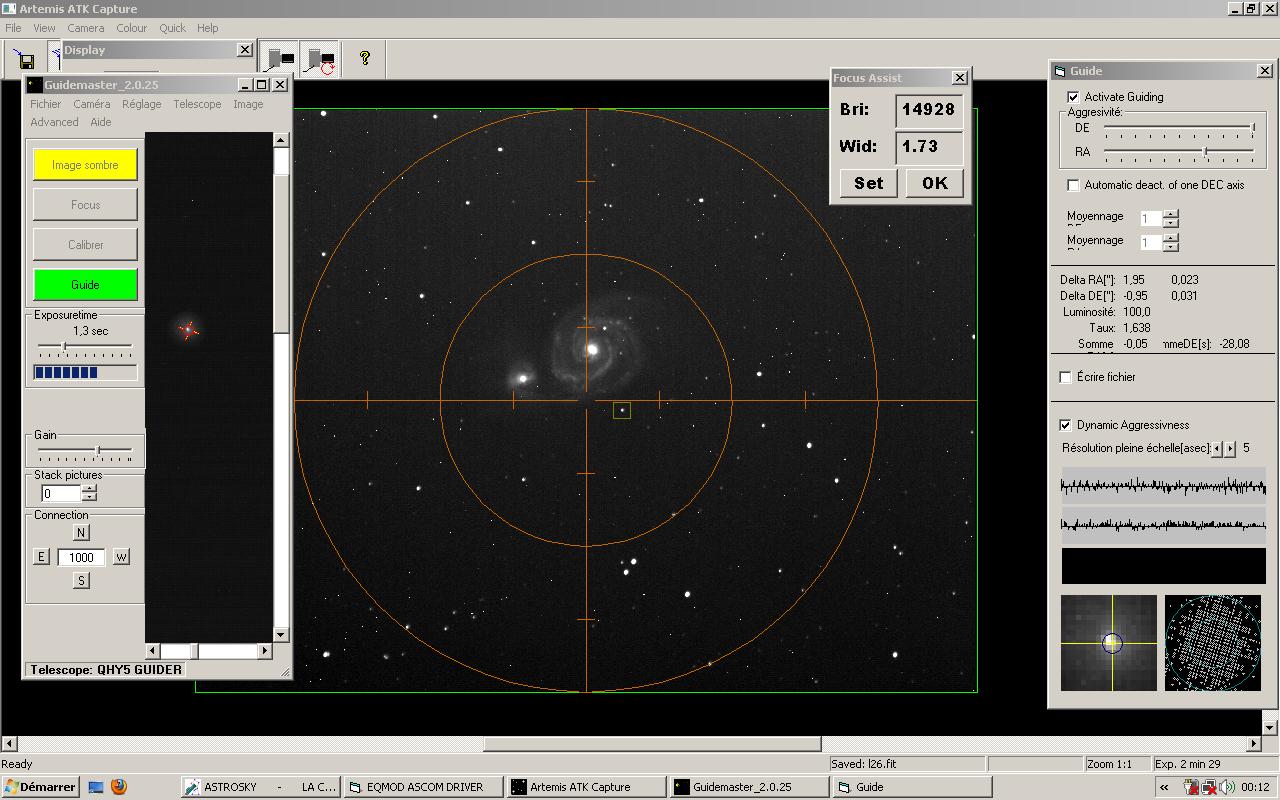Click the Connection pulse duration field showing 1000
The height and width of the screenshot is (800, 1280).
[81, 558]
